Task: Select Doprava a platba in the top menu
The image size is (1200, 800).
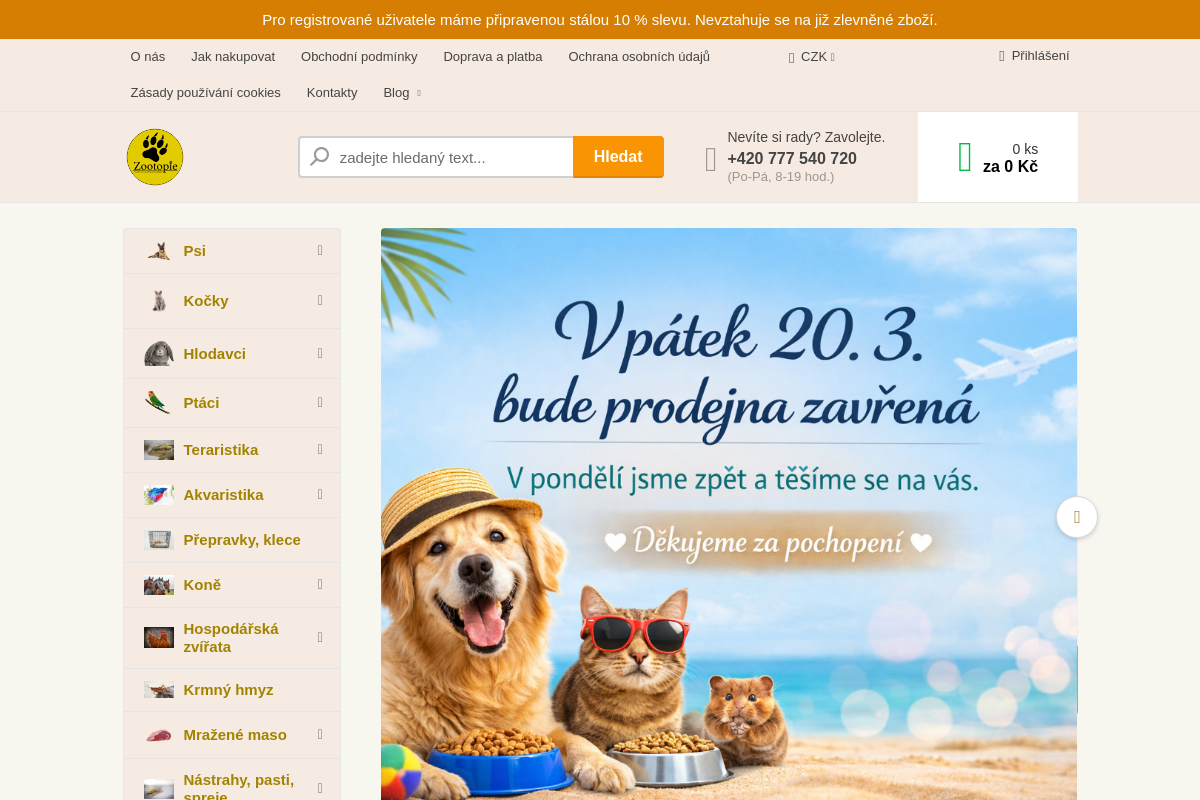Action: pyautogui.click(x=493, y=57)
